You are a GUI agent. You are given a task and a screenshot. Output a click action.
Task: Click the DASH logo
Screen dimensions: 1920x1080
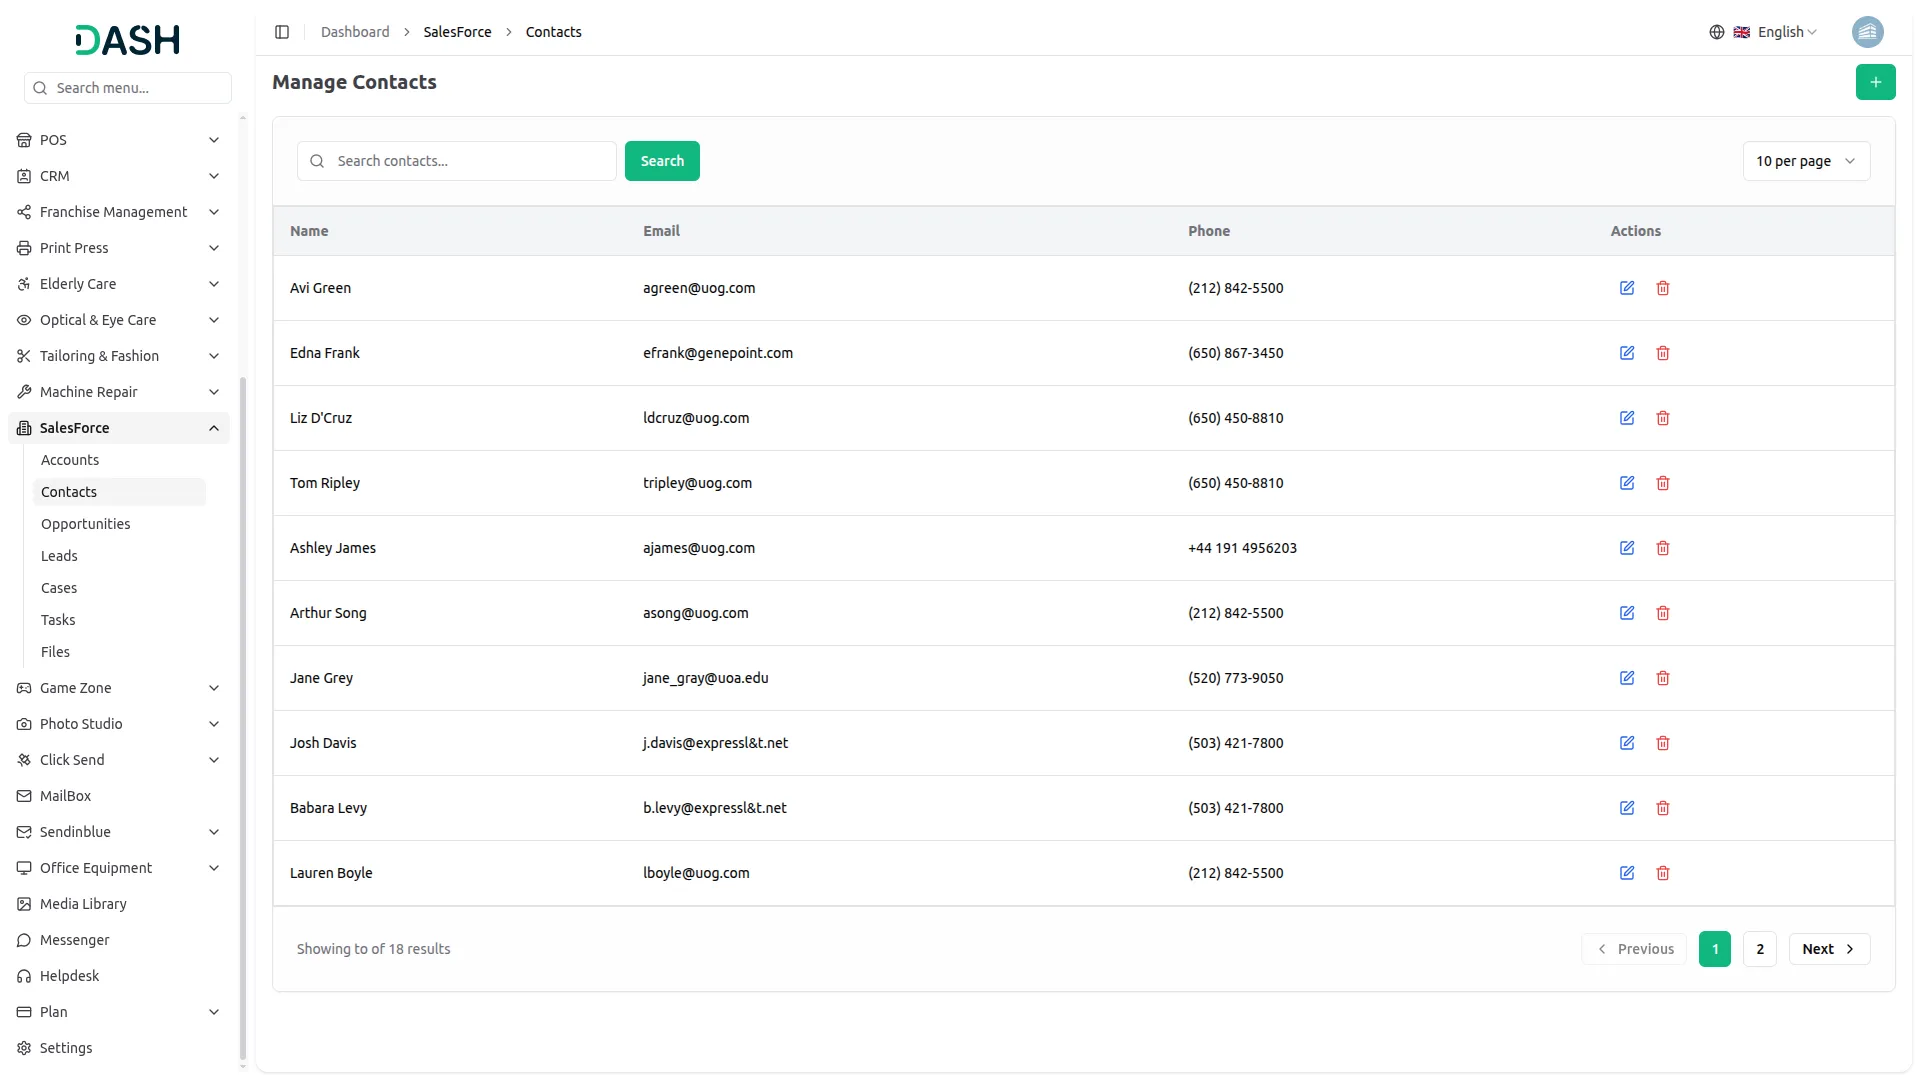pos(127,40)
